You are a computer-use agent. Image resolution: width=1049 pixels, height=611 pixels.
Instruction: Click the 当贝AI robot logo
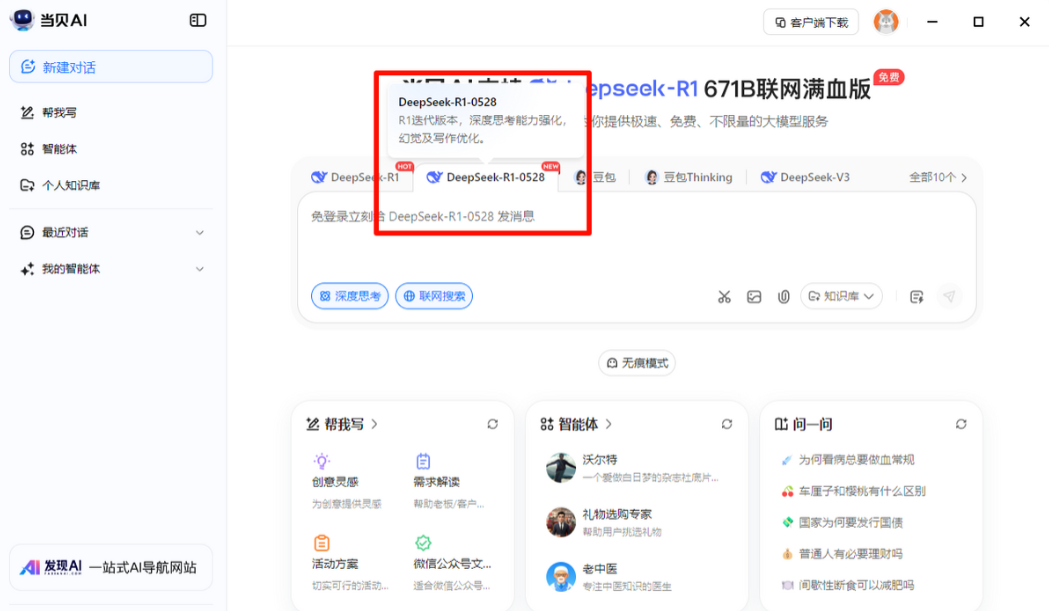22,19
